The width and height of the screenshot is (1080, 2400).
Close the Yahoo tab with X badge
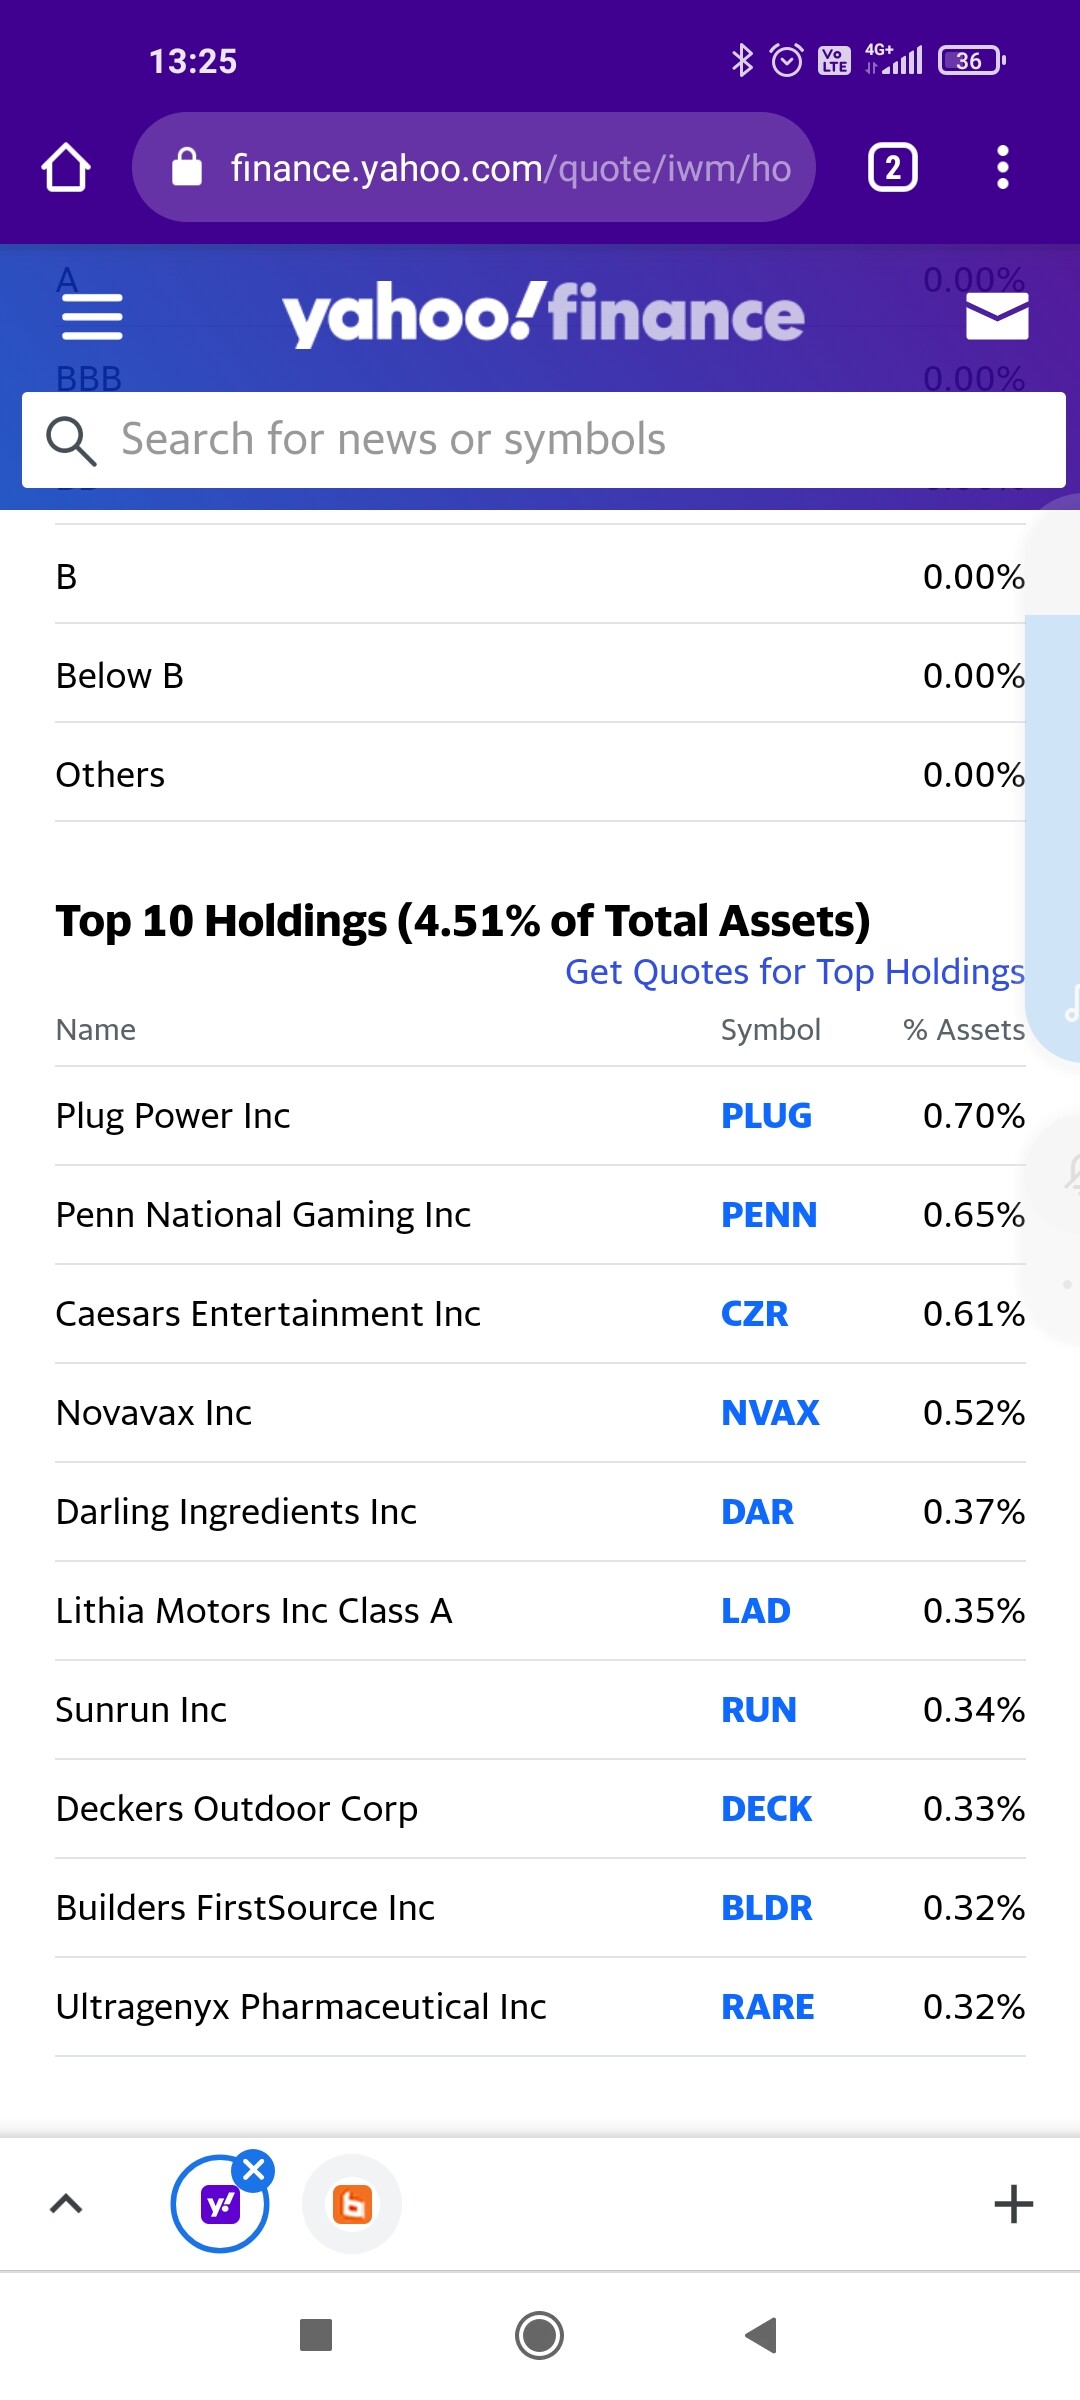(x=254, y=2170)
